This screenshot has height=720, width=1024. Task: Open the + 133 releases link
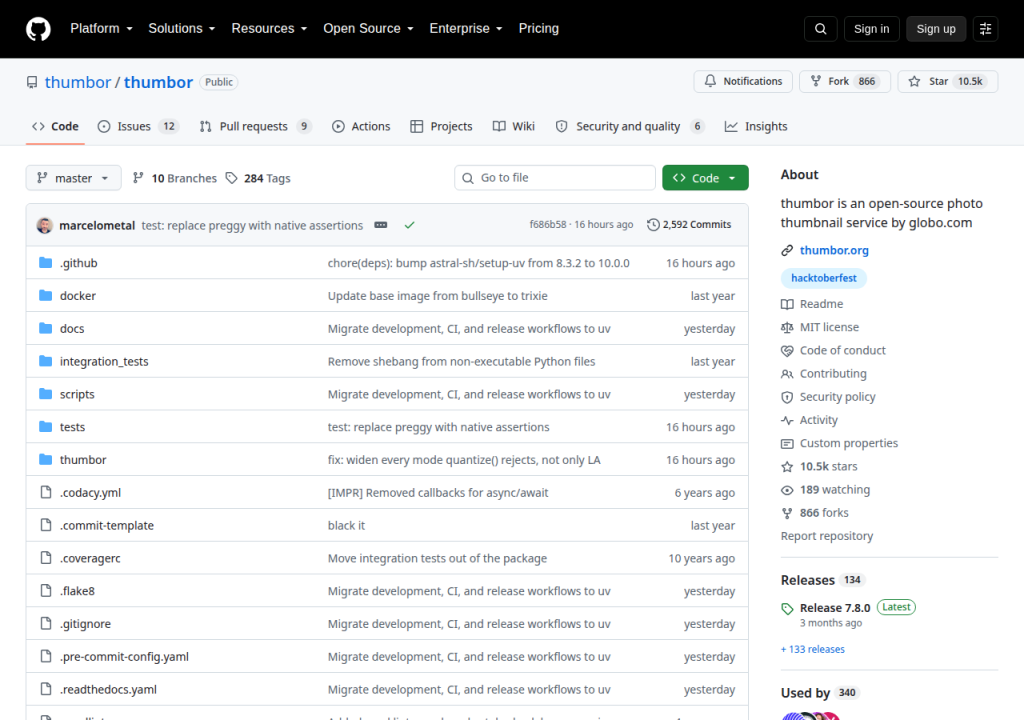point(812,649)
